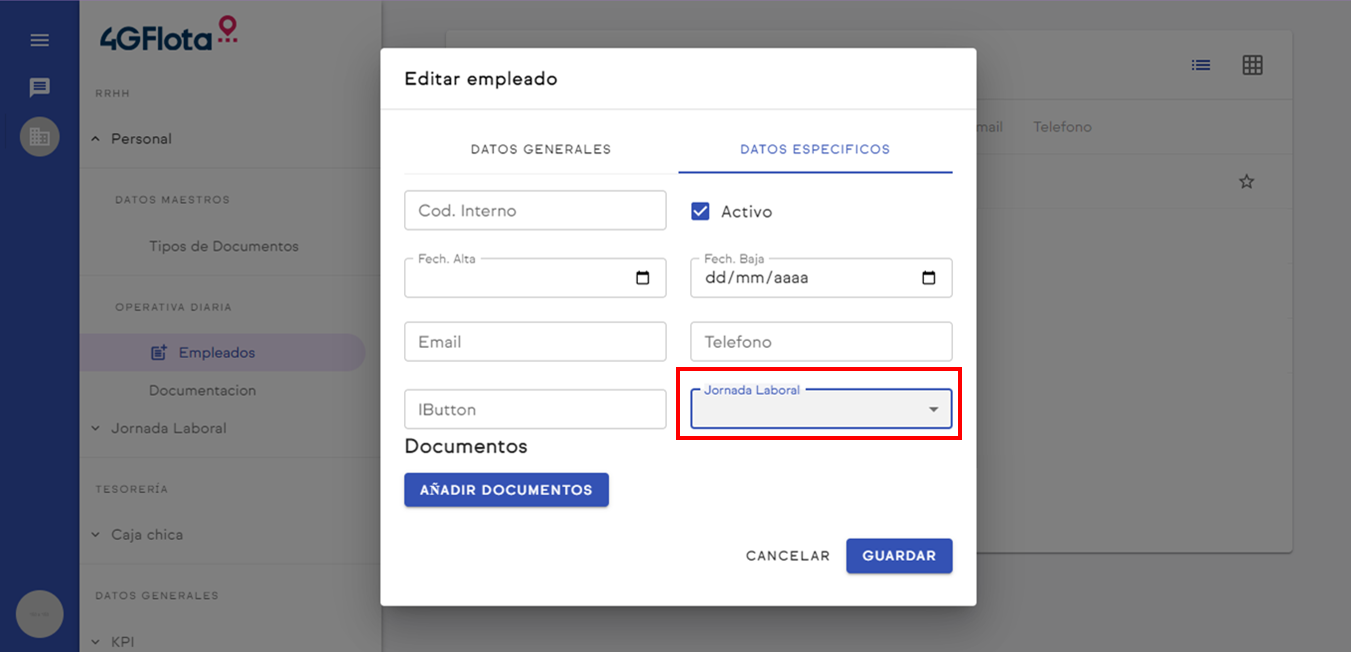Open the Jornada Laboral dropdown

(x=820, y=410)
